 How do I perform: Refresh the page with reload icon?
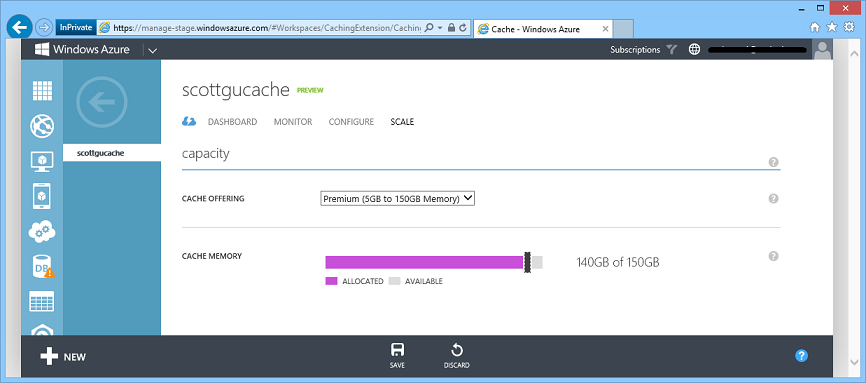click(x=463, y=28)
